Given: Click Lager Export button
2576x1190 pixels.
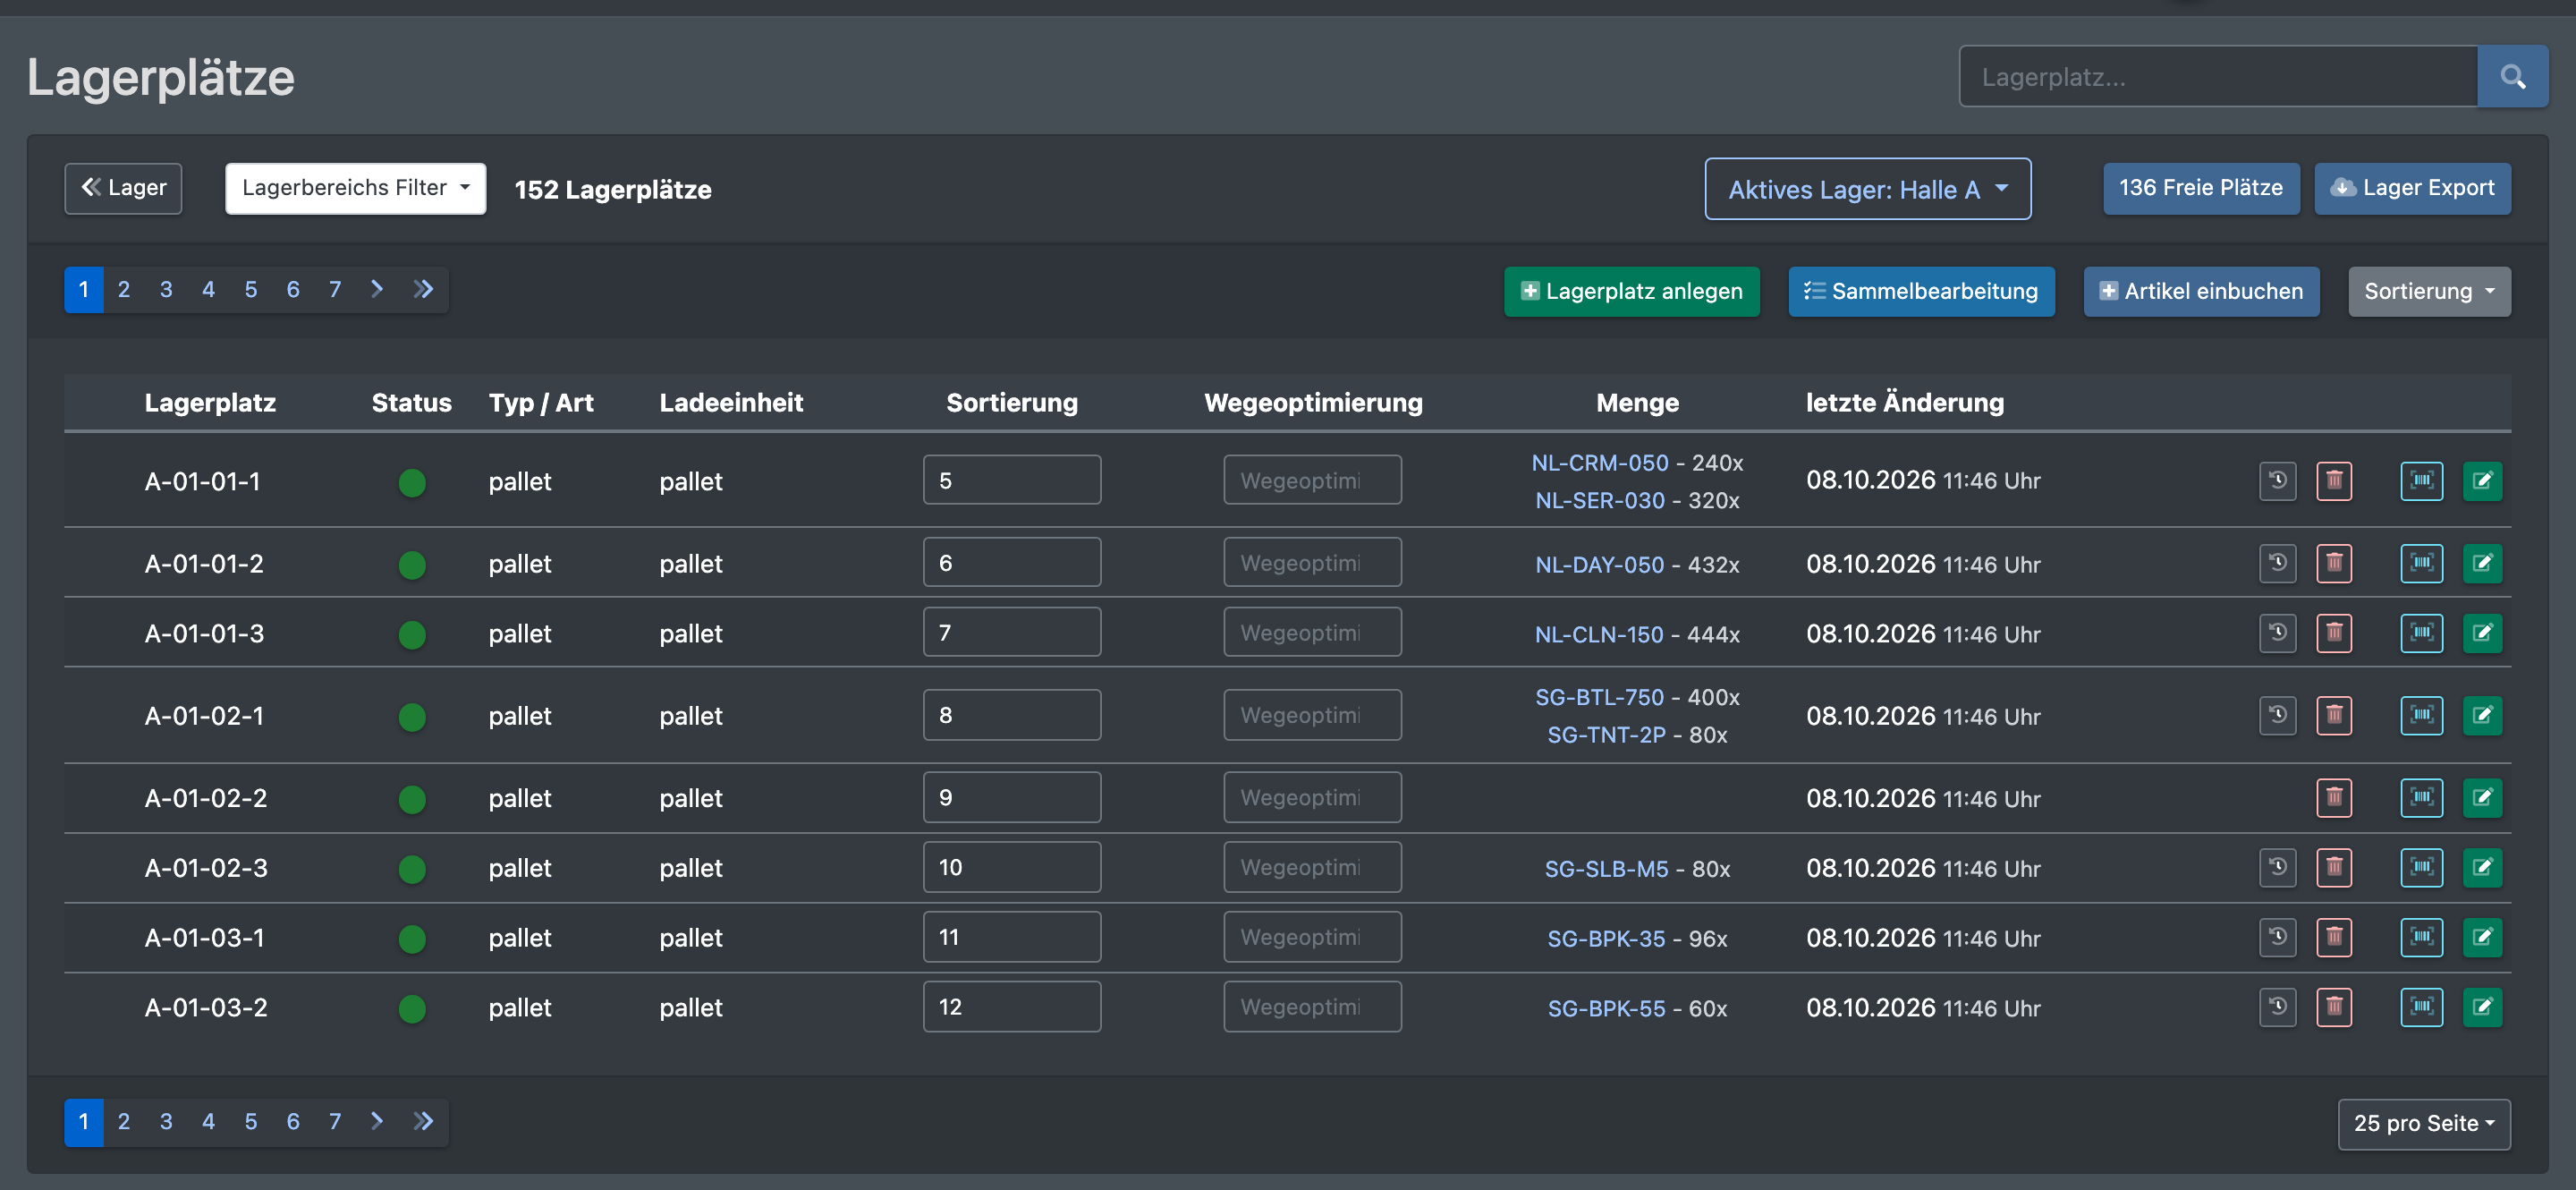Looking at the screenshot, I should pyautogui.click(x=2411, y=188).
